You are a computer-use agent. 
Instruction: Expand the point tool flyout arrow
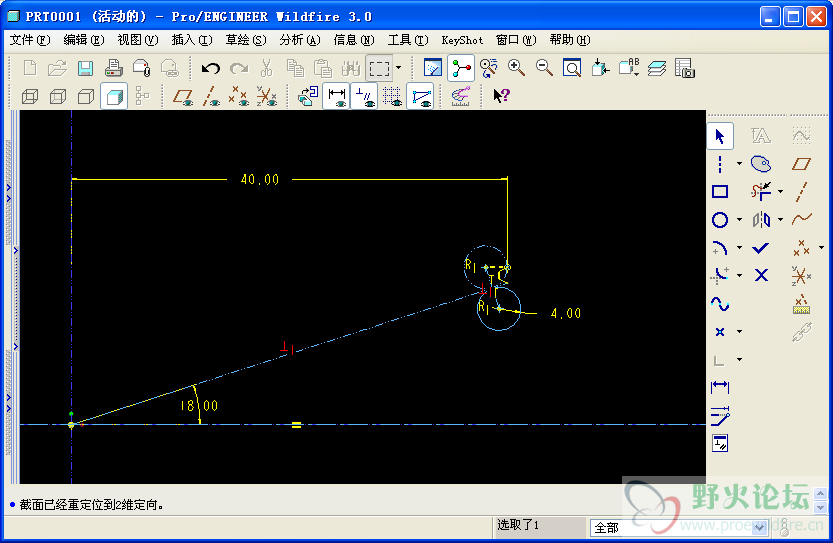[x=739, y=332]
